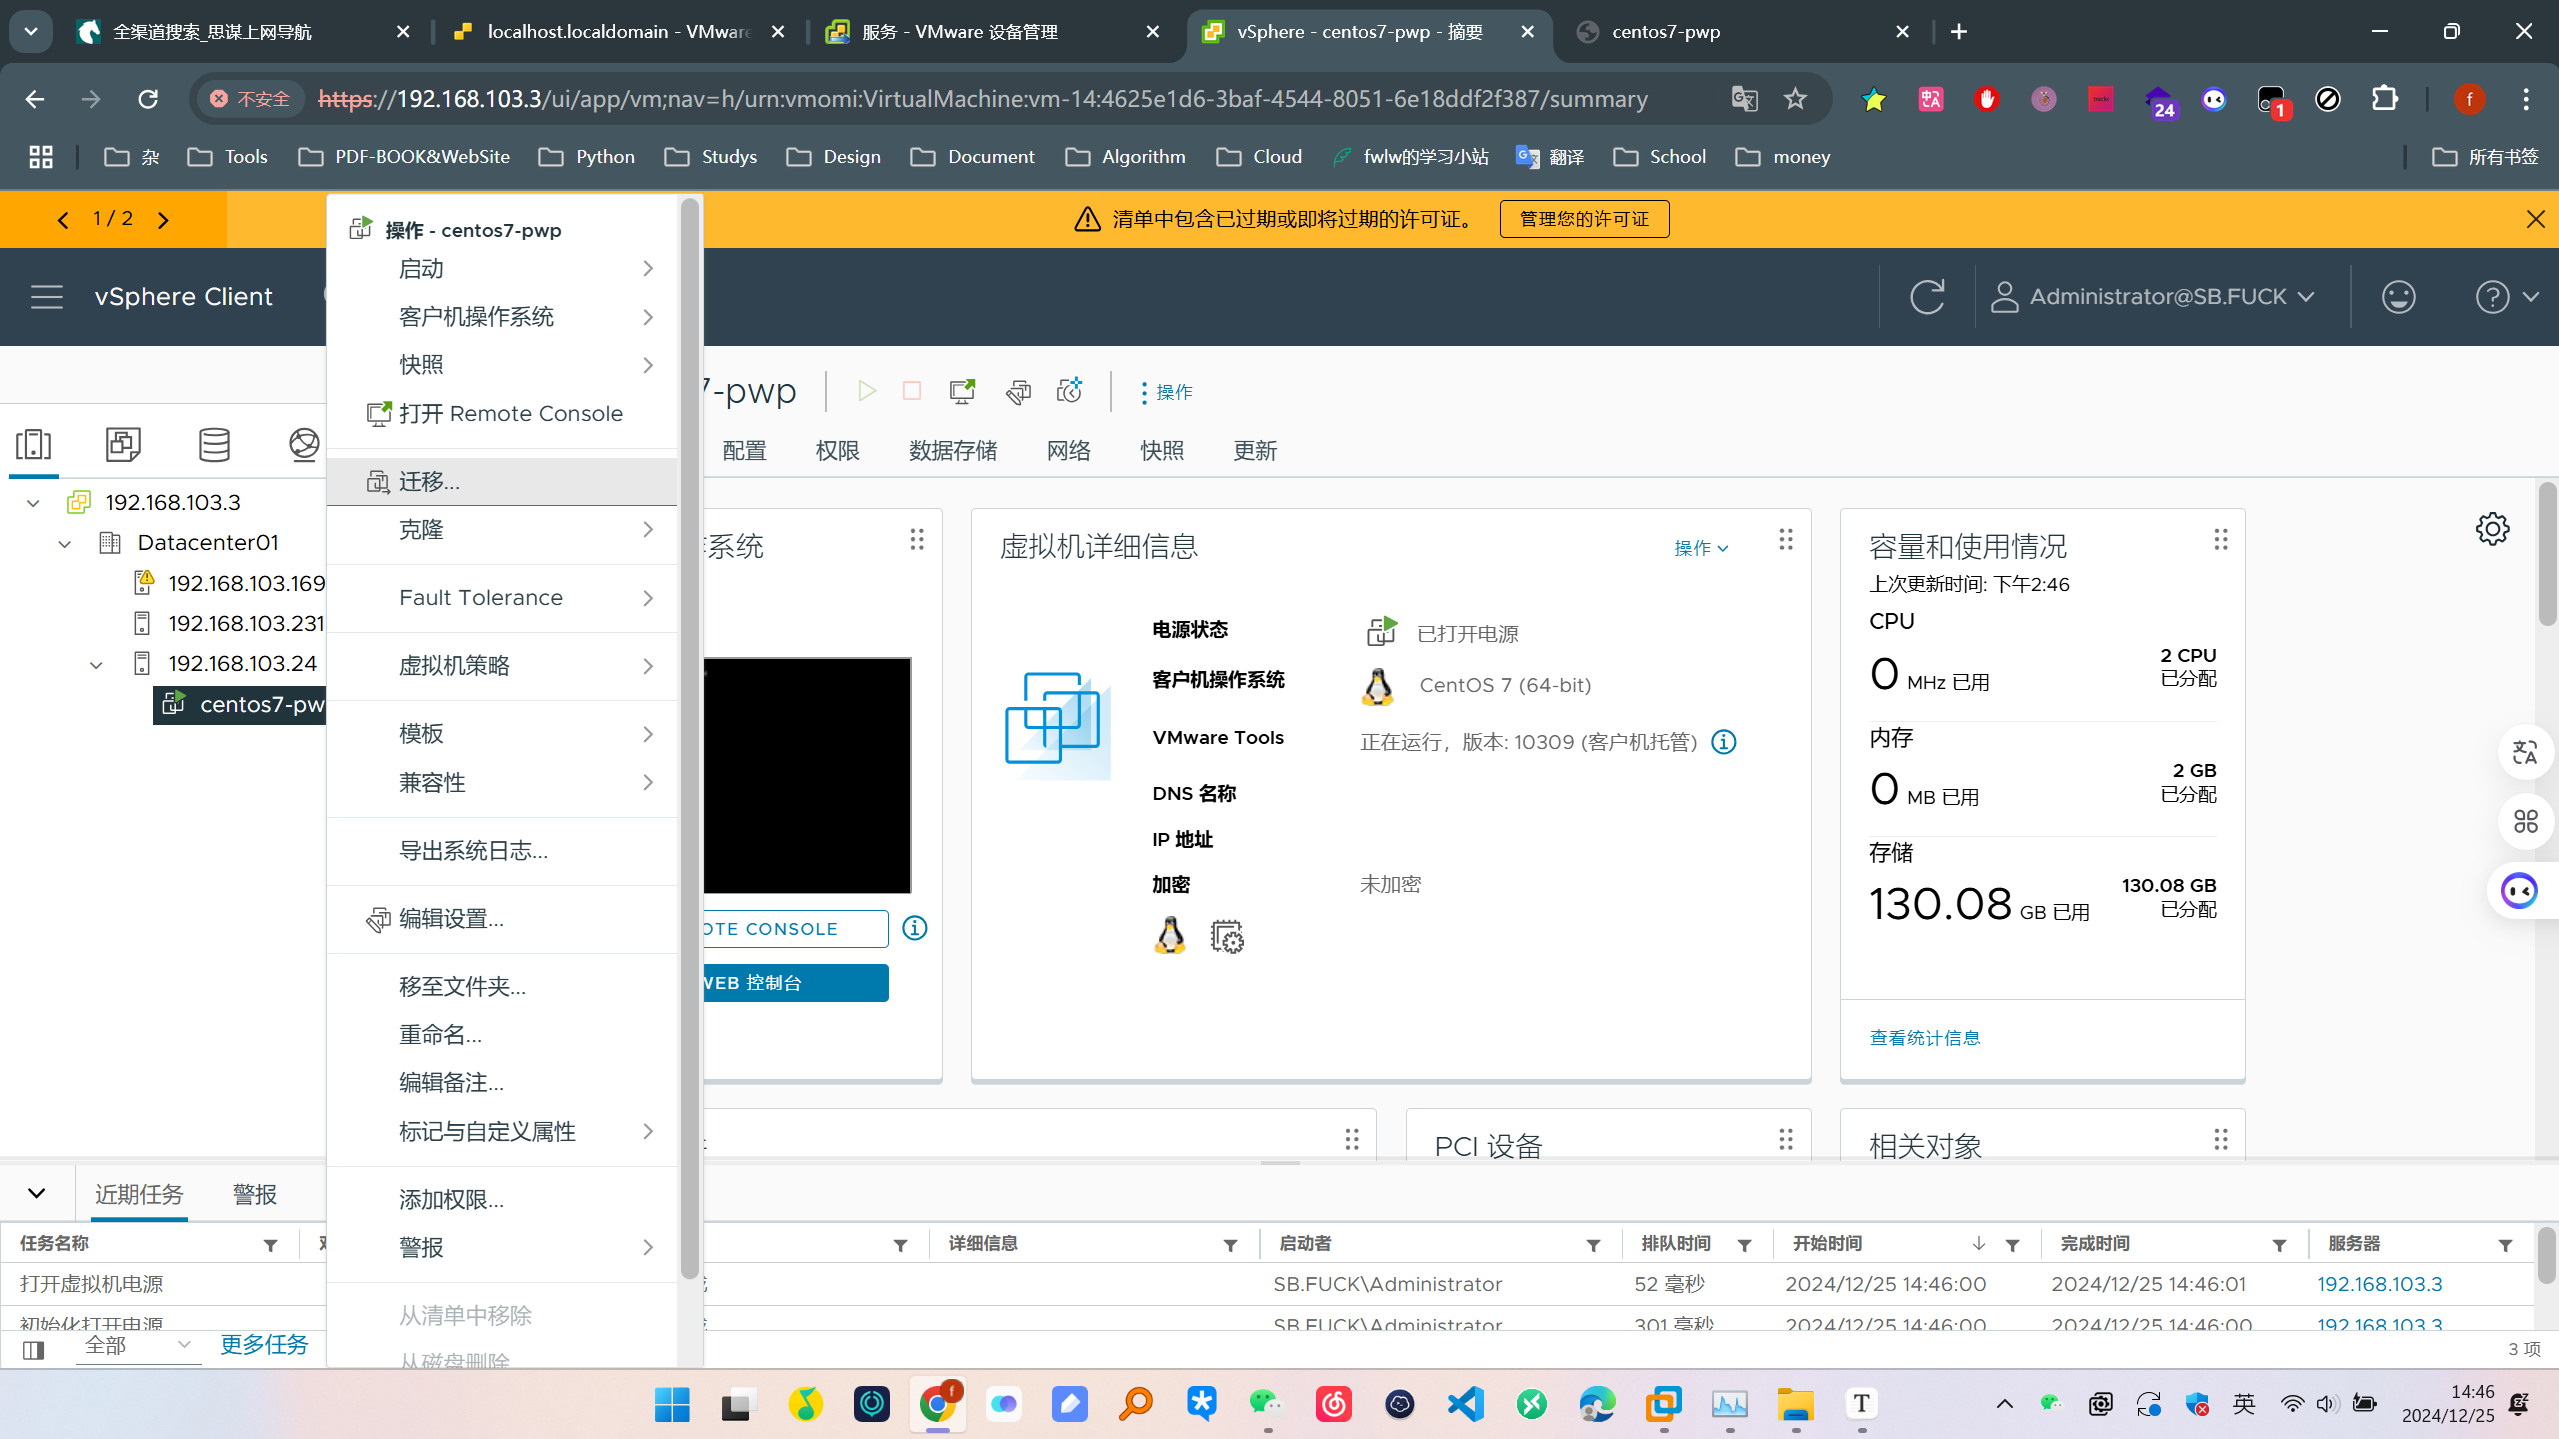Select 导出系统日志... menu item
This screenshot has width=2559, height=1439.
coord(502,851)
